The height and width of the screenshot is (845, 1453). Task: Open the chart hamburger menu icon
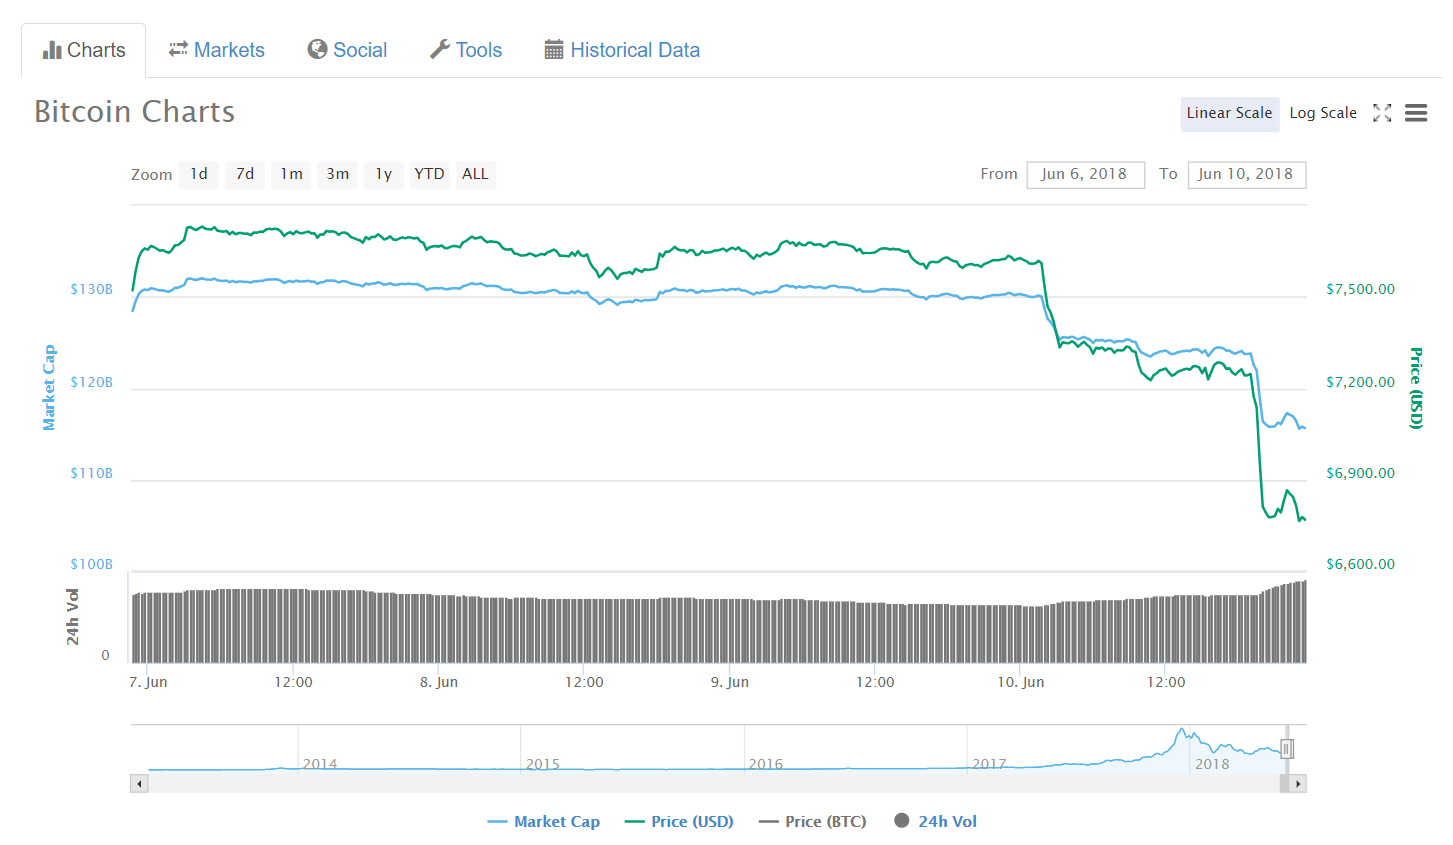pos(1416,113)
